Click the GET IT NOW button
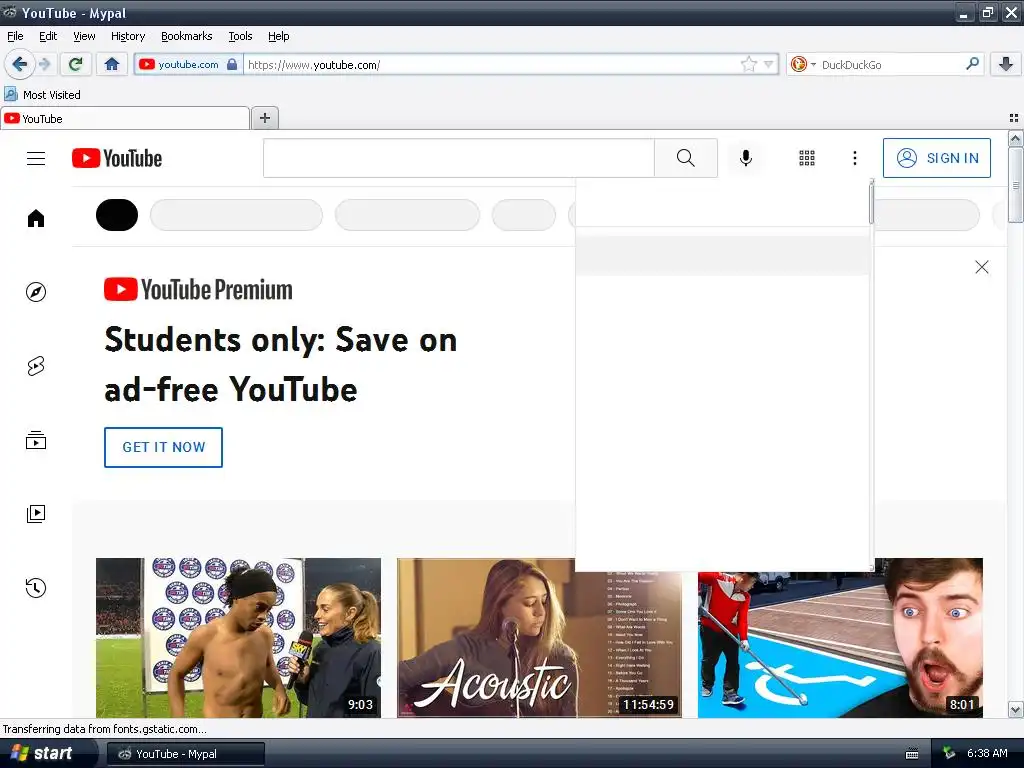Image resolution: width=1024 pixels, height=768 pixels. pyautogui.click(x=163, y=447)
